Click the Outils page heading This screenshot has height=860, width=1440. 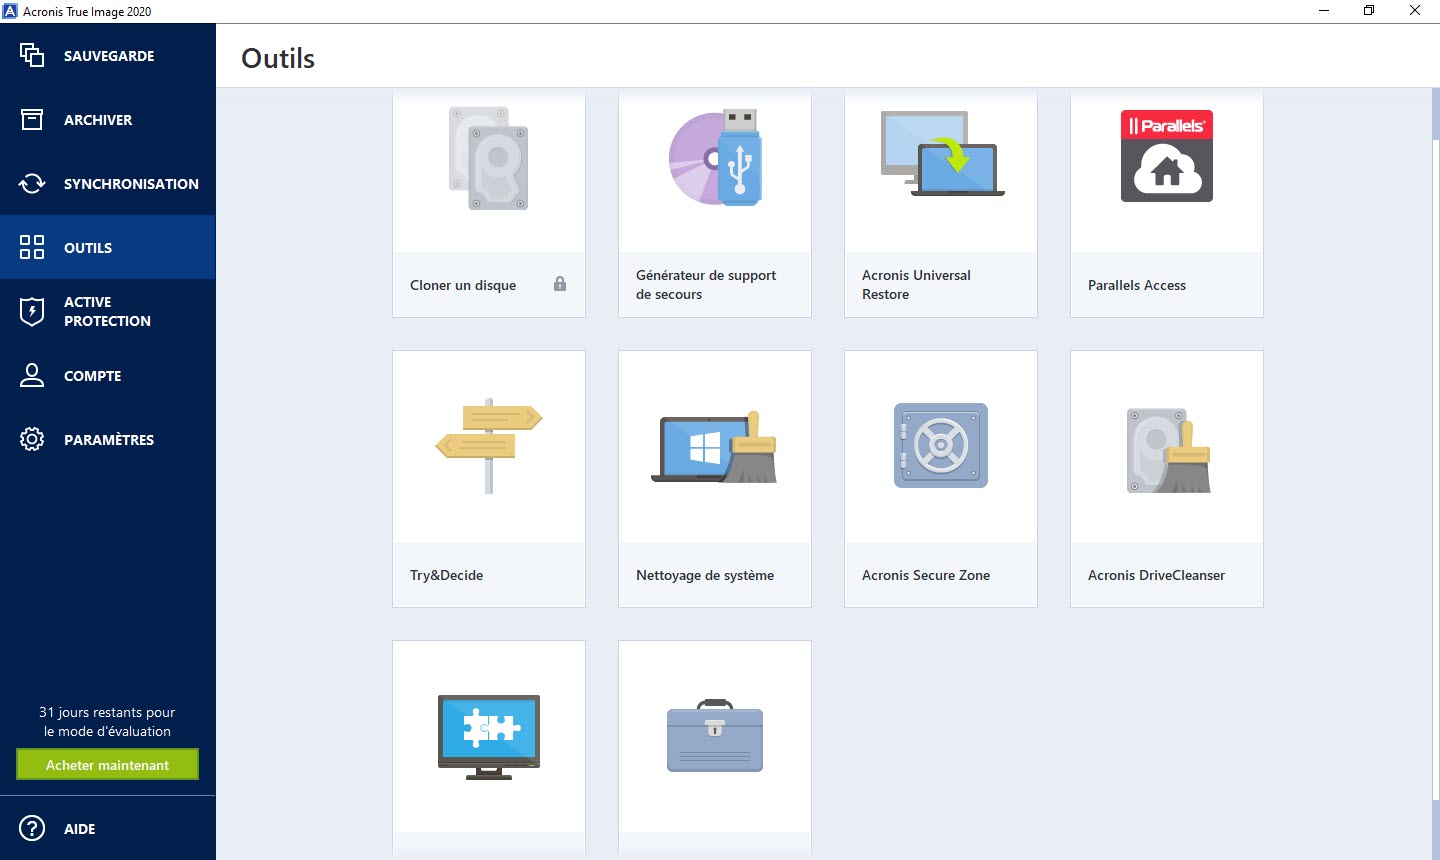tap(278, 58)
